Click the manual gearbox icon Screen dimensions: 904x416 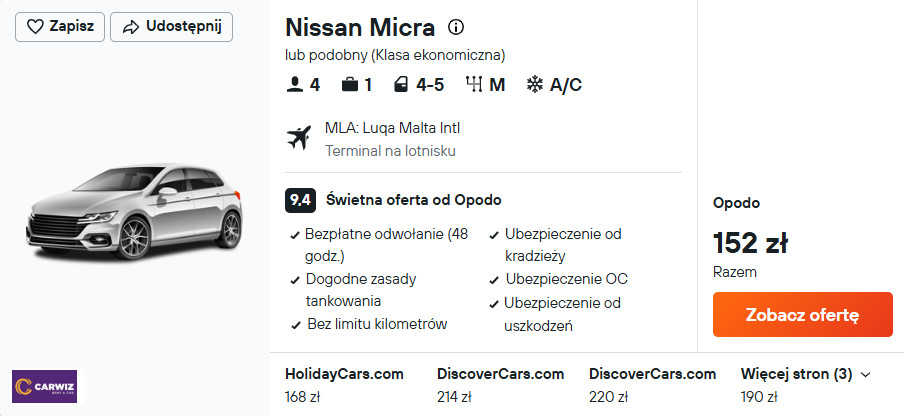pos(474,85)
